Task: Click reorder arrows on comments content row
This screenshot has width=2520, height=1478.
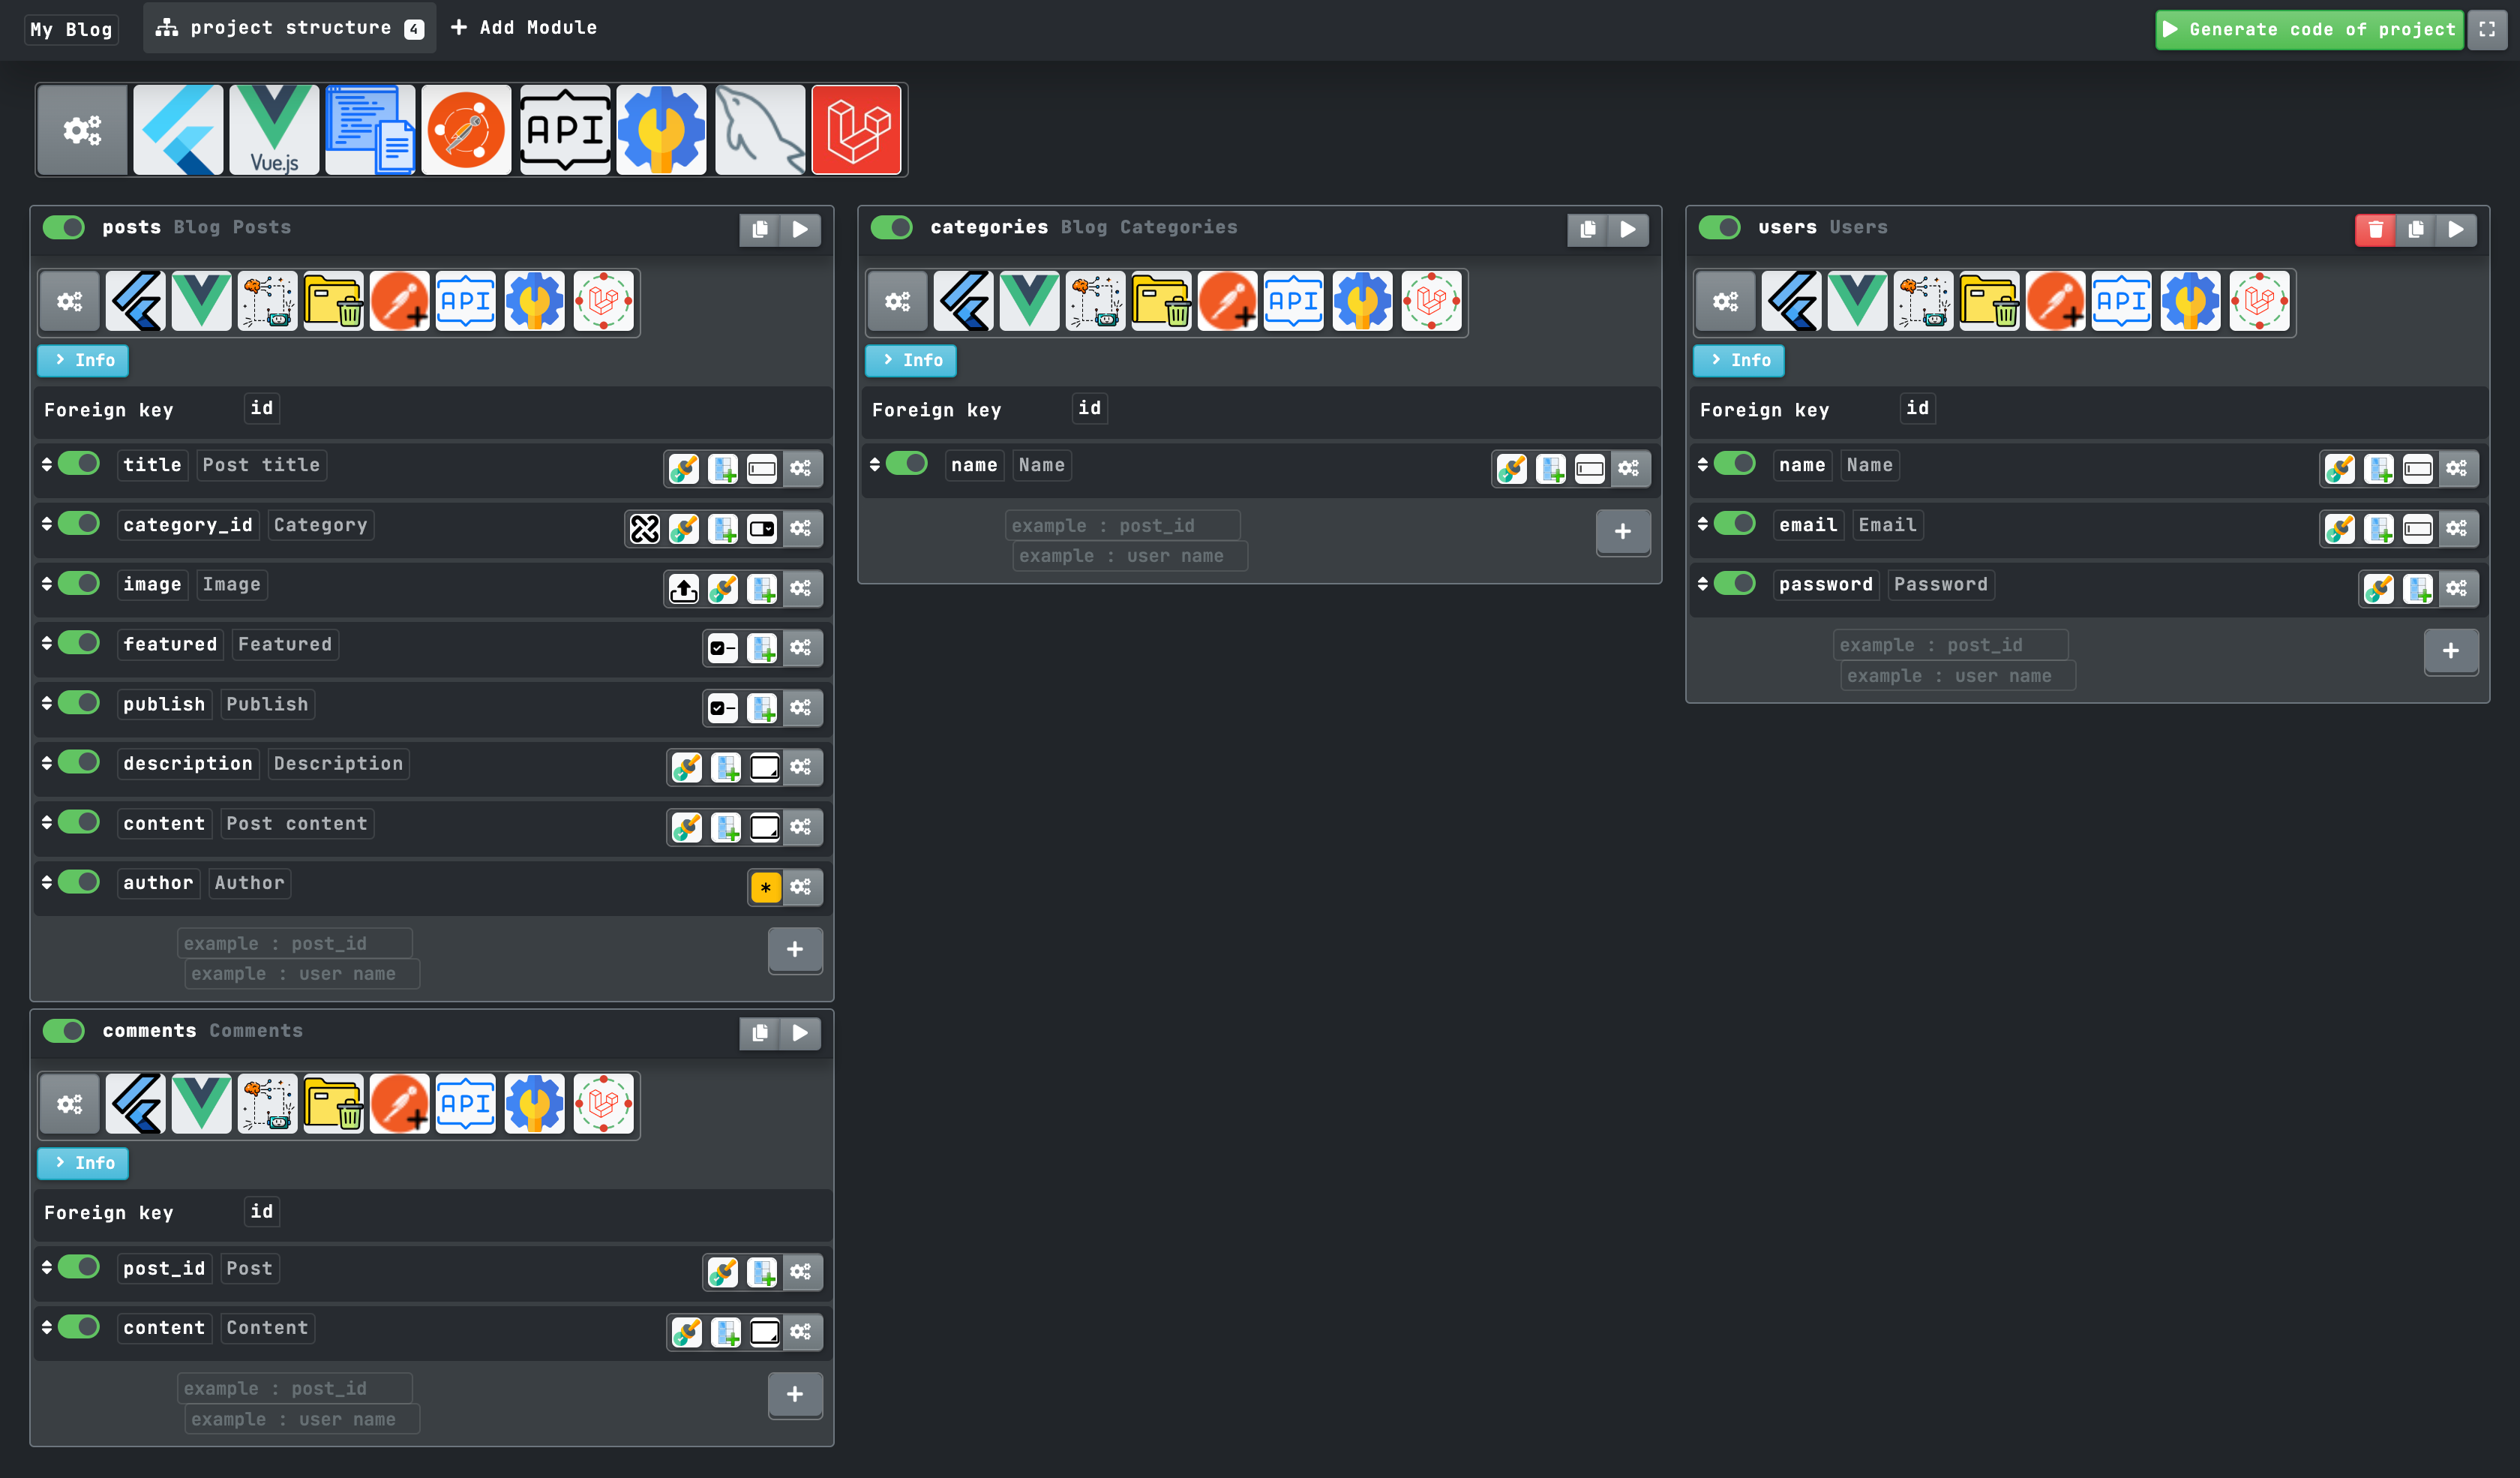Action: click(47, 1327)
